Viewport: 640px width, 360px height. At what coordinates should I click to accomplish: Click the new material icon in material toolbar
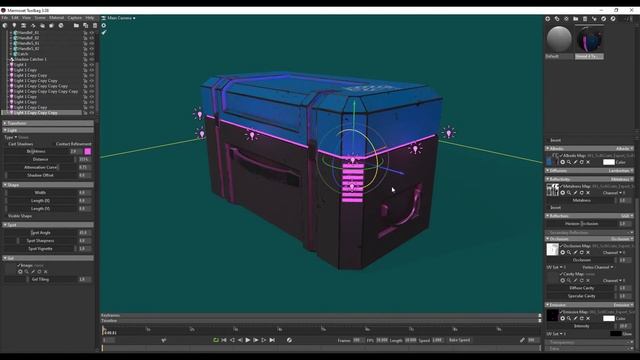[548, 19]
